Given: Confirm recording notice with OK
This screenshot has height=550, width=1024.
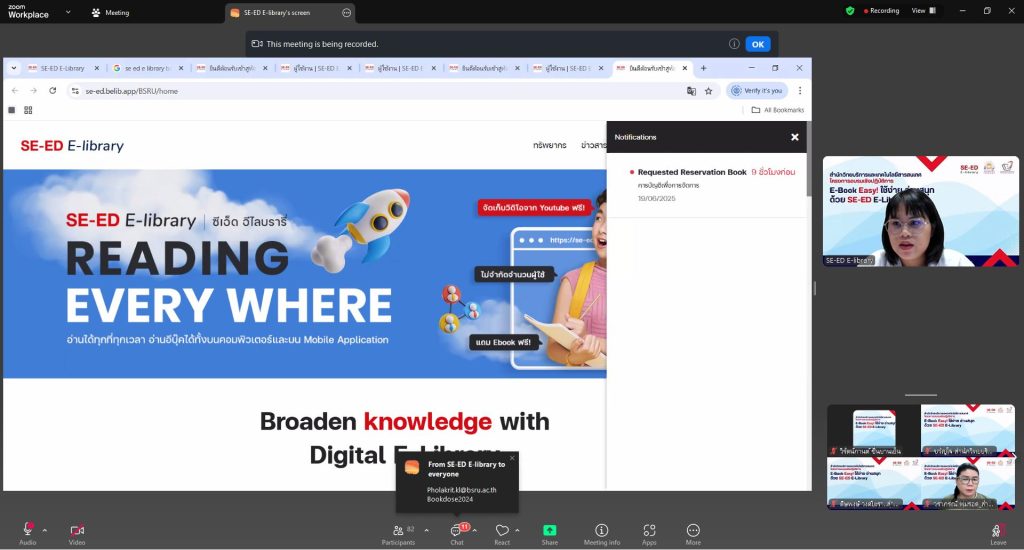Looking at the screenshot, I should (x=758, y=44).
